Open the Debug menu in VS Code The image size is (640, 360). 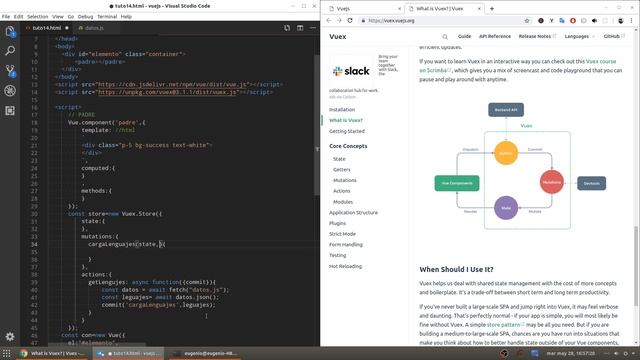(x=85, y=17)
